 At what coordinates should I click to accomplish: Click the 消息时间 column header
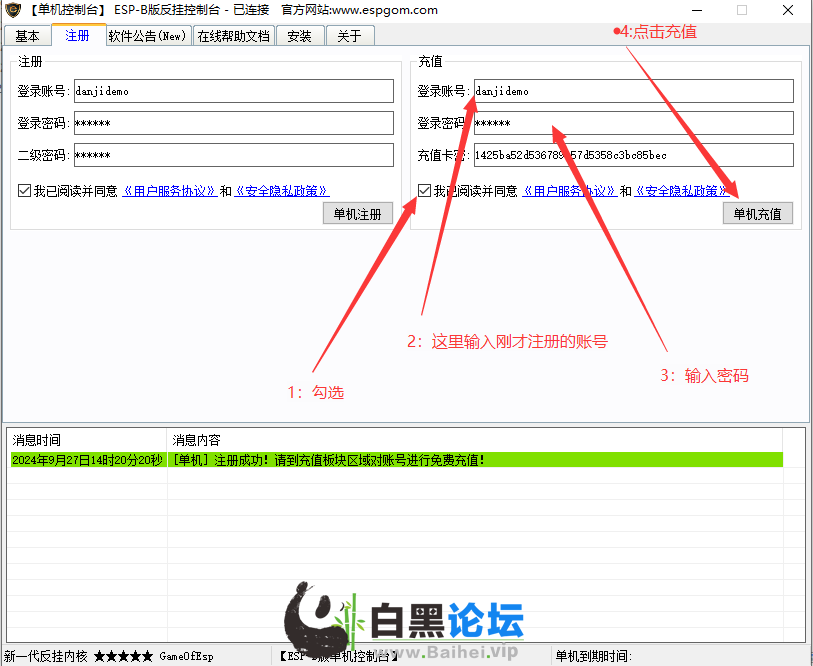coord(87,440)
